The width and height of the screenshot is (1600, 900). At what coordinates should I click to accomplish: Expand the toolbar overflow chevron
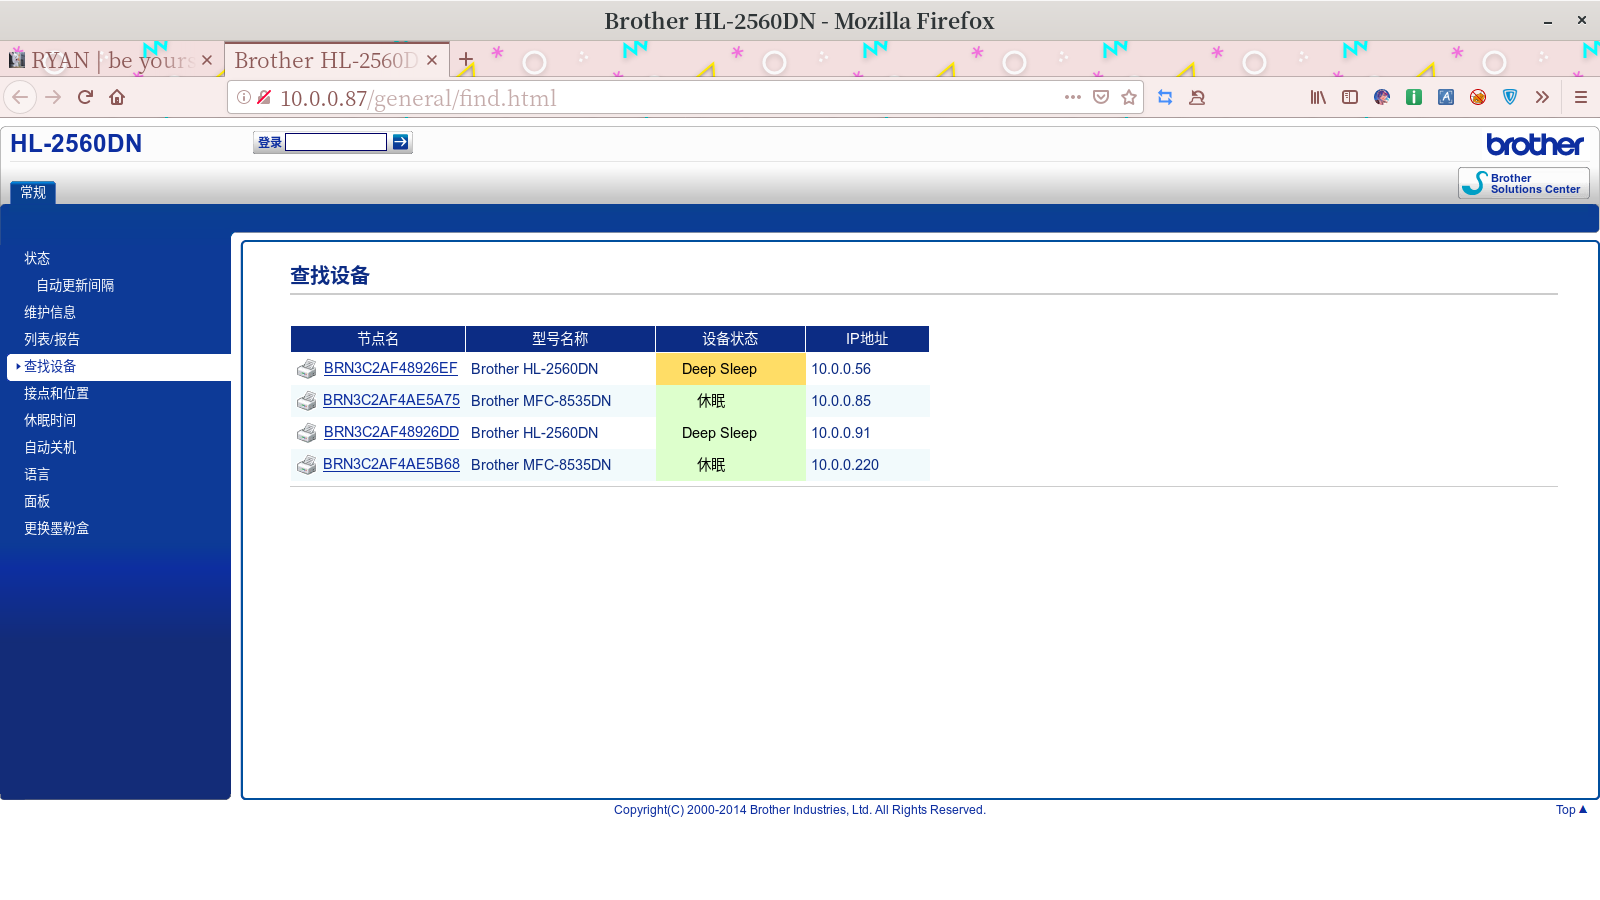[x=1542, y=97]
